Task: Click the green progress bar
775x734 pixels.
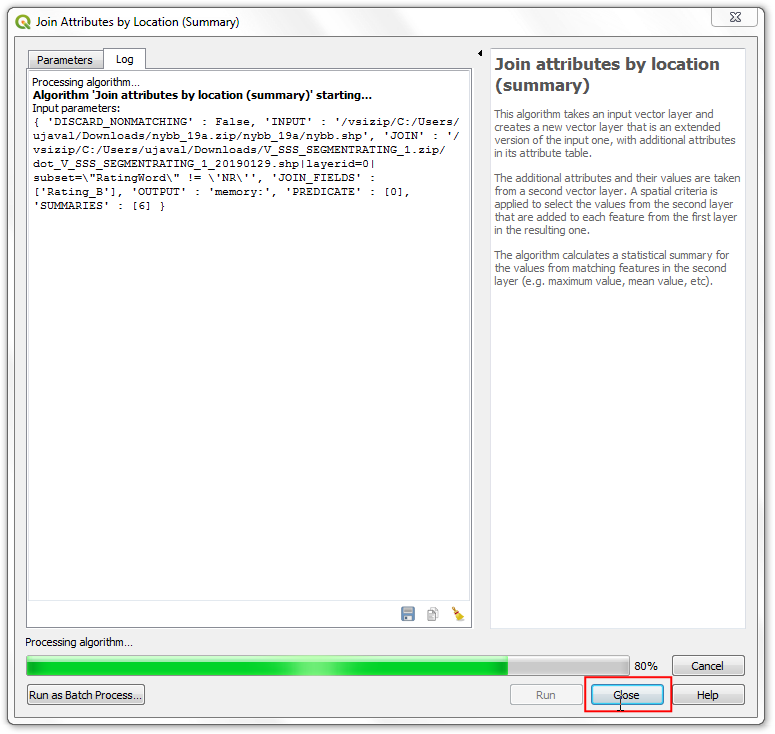Action: pos(267,666)
